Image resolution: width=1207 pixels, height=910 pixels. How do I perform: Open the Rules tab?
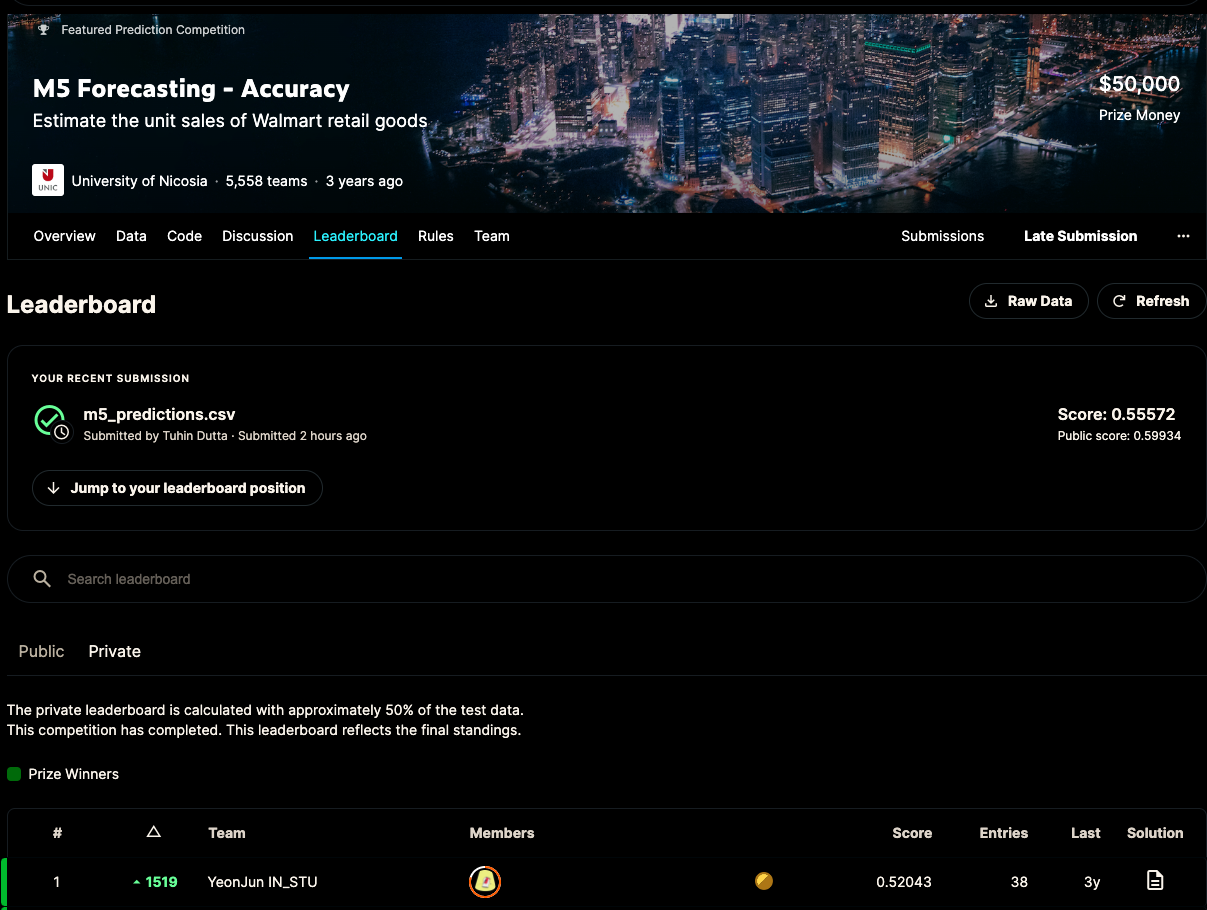point(436,236)
